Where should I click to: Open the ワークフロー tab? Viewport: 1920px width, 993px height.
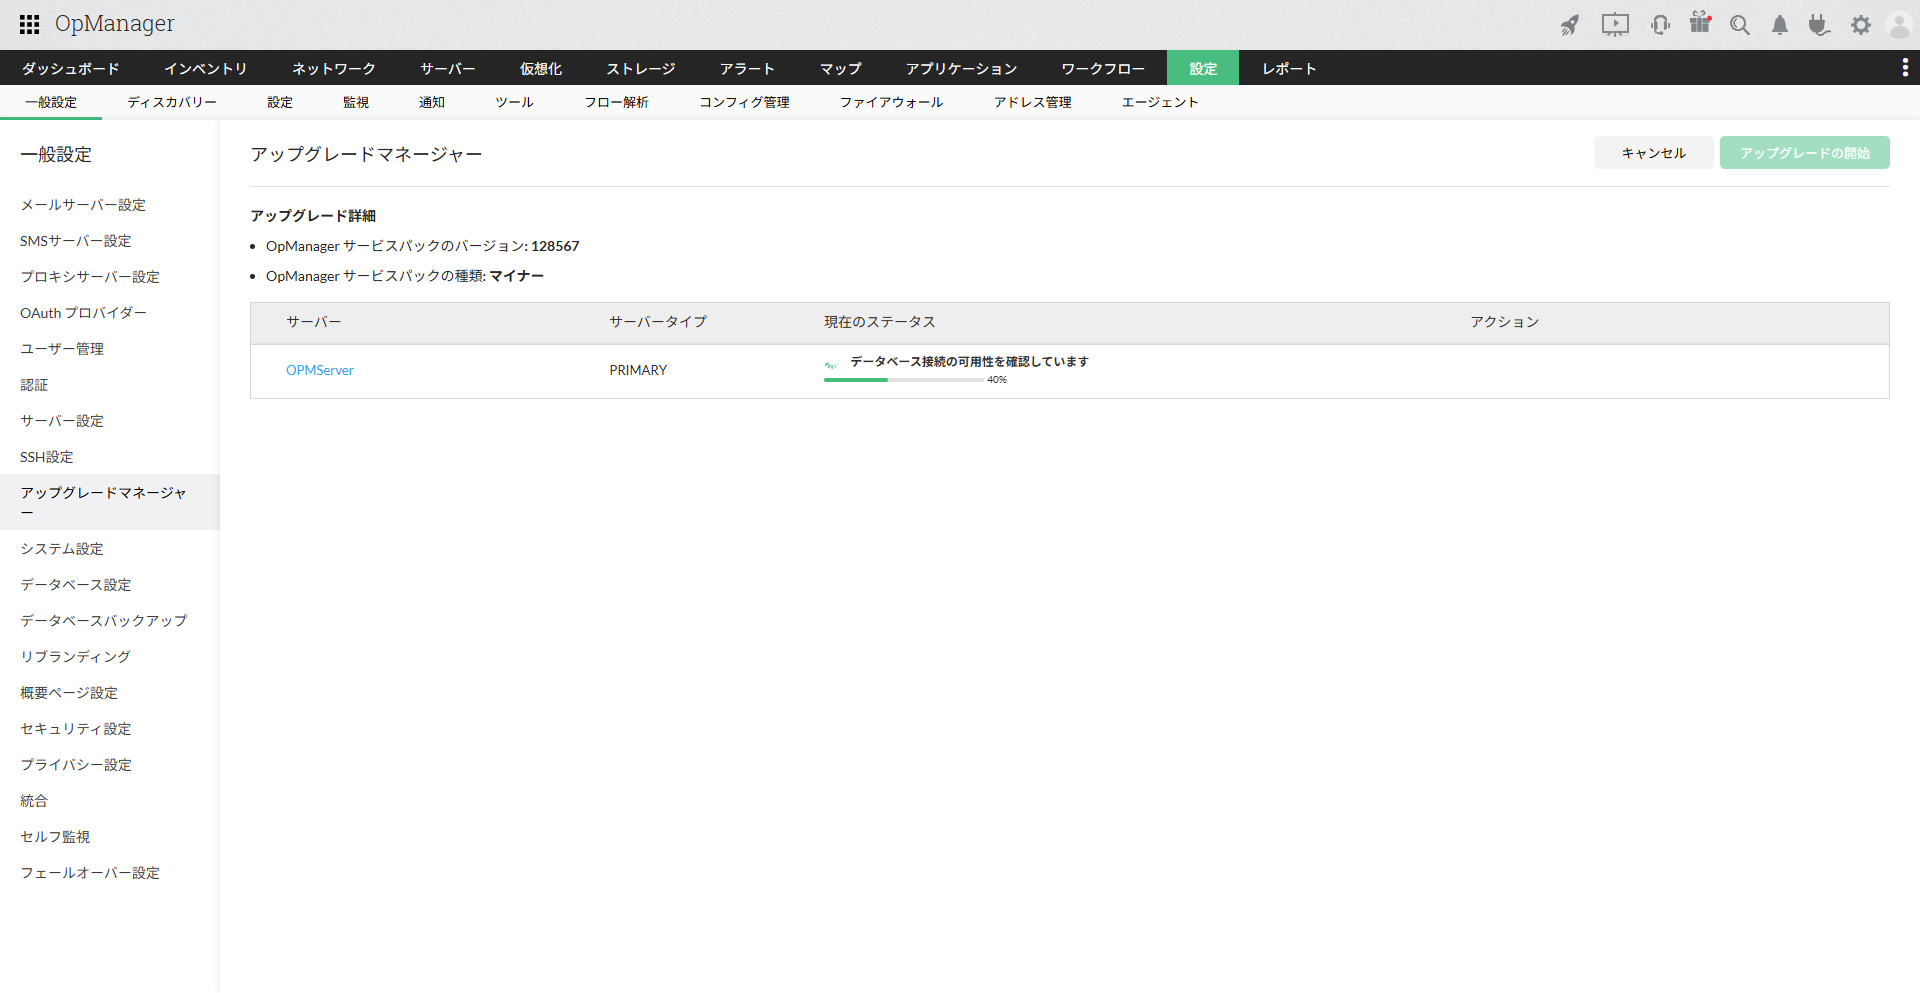[x=1103, y=68]
